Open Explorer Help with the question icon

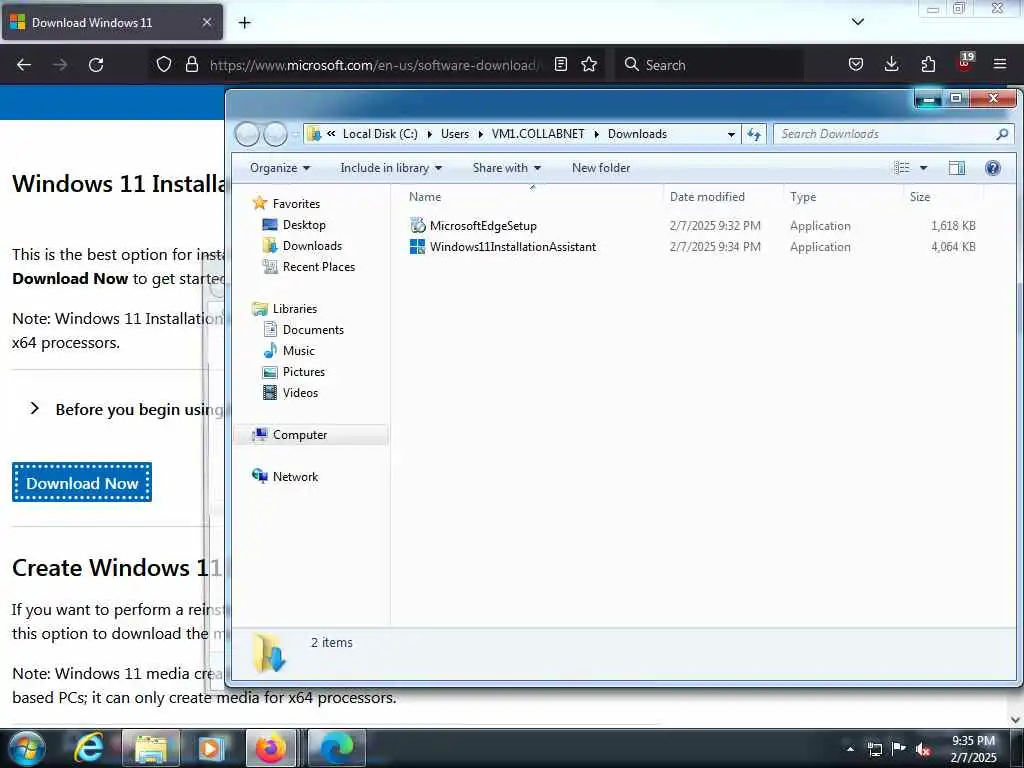click(993, 168)
